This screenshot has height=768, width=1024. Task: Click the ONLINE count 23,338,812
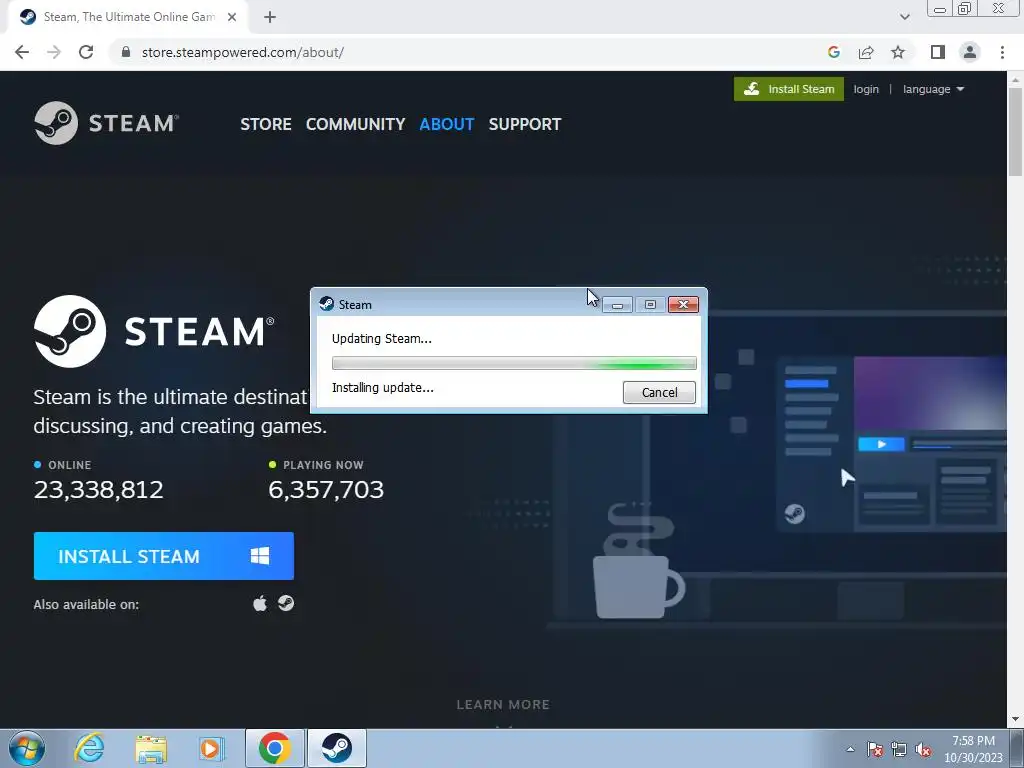(x=99, y=489)
